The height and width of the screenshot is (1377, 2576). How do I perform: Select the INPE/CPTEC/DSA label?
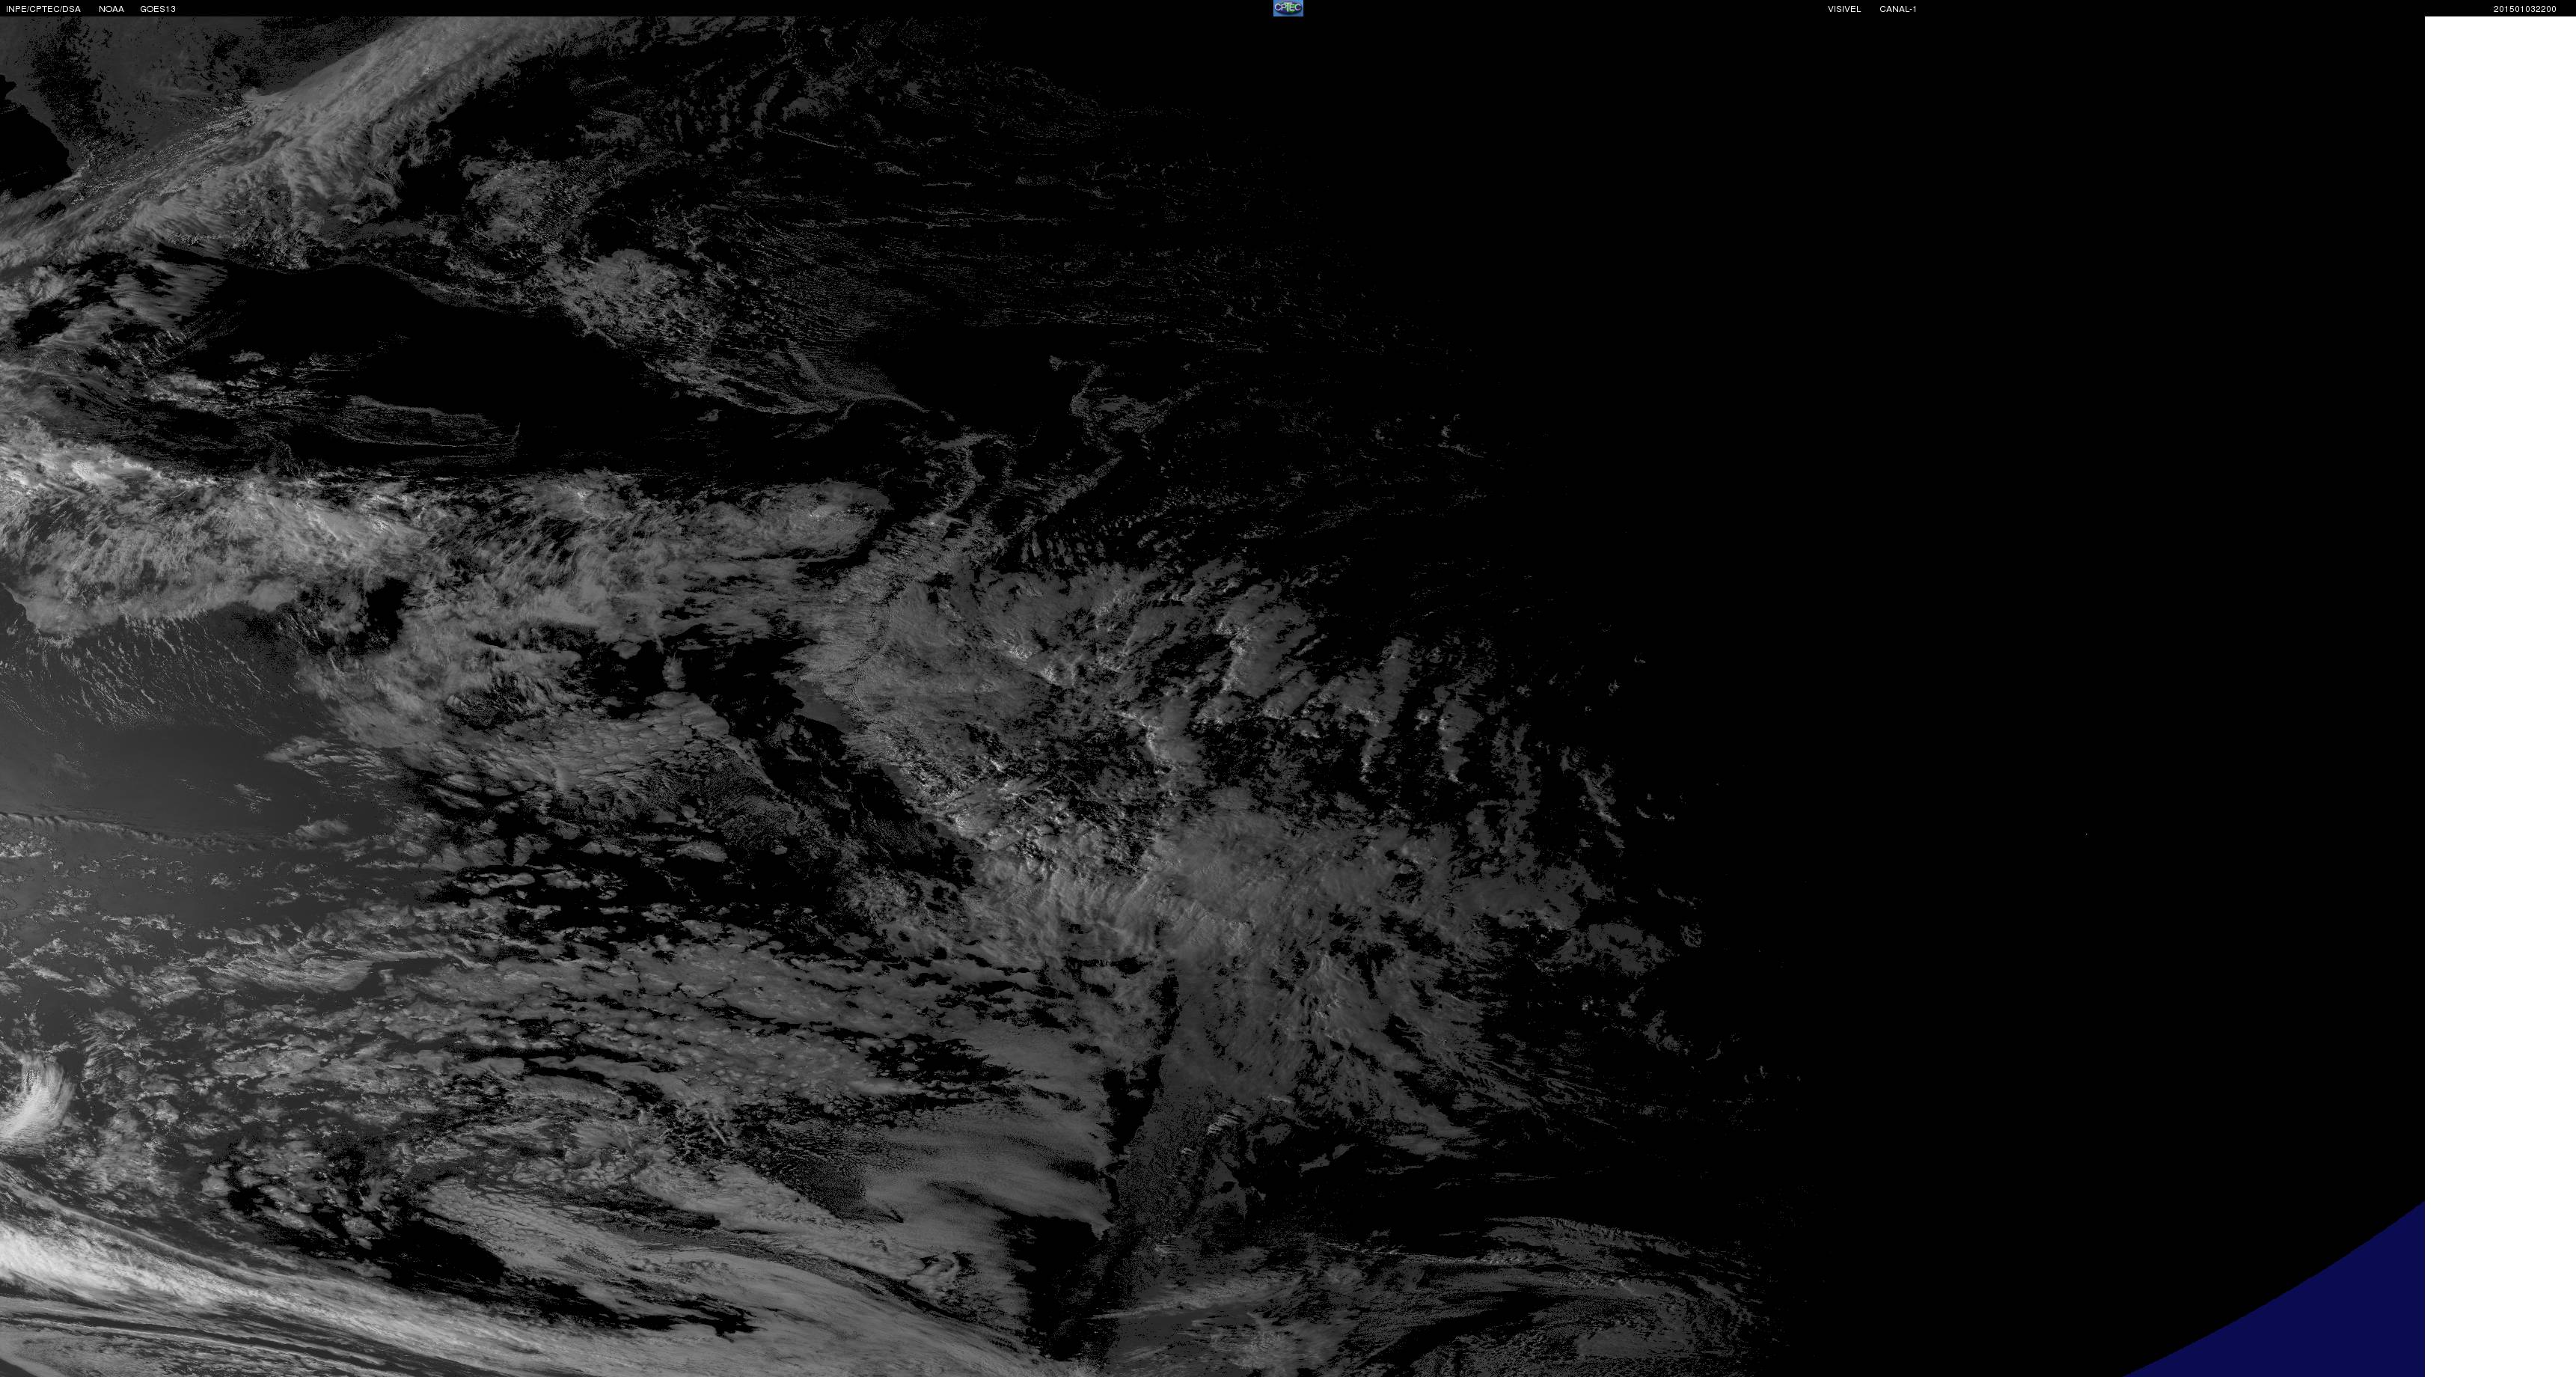click(x=43, y=9)
